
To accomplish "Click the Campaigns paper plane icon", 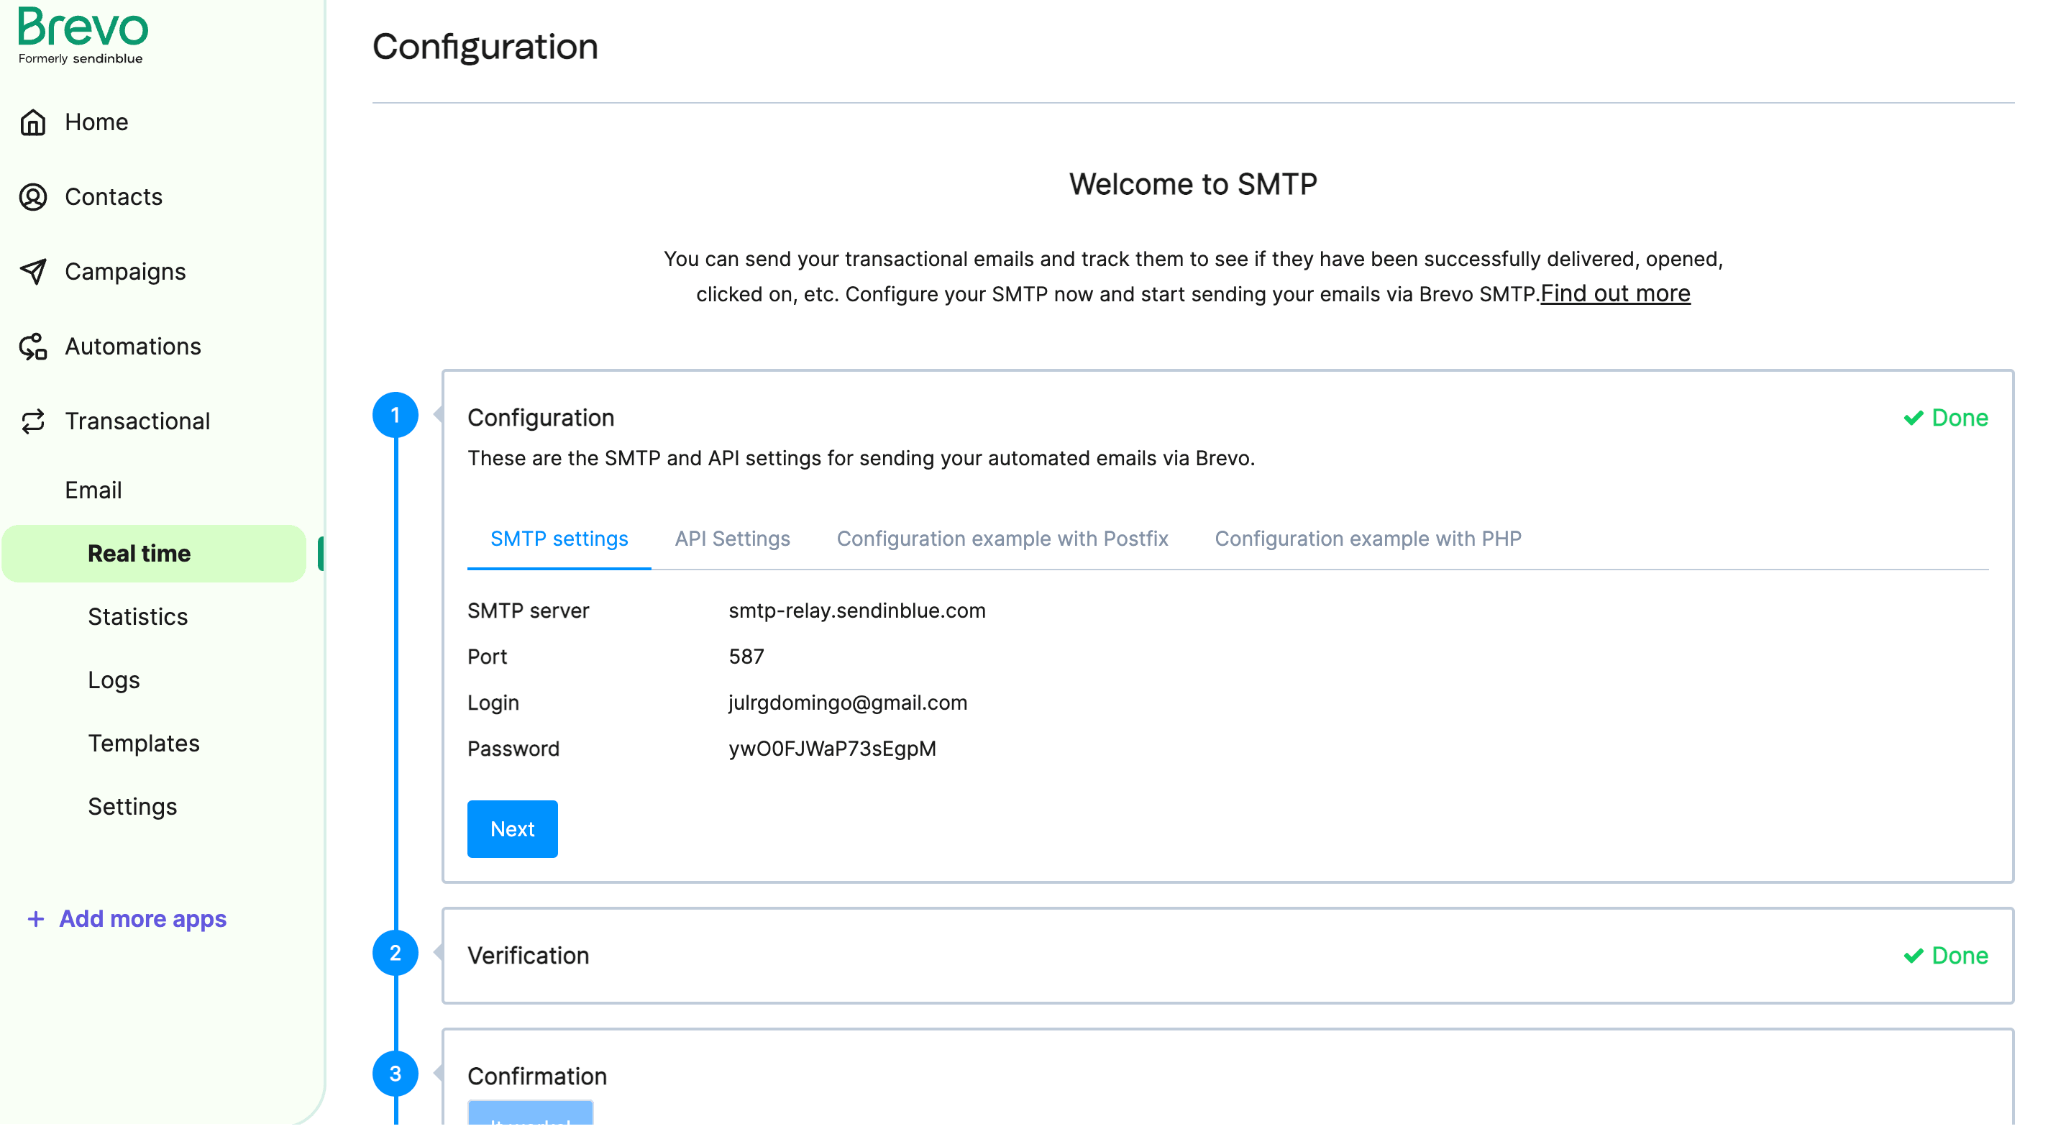I will click(x=33, y=272).
